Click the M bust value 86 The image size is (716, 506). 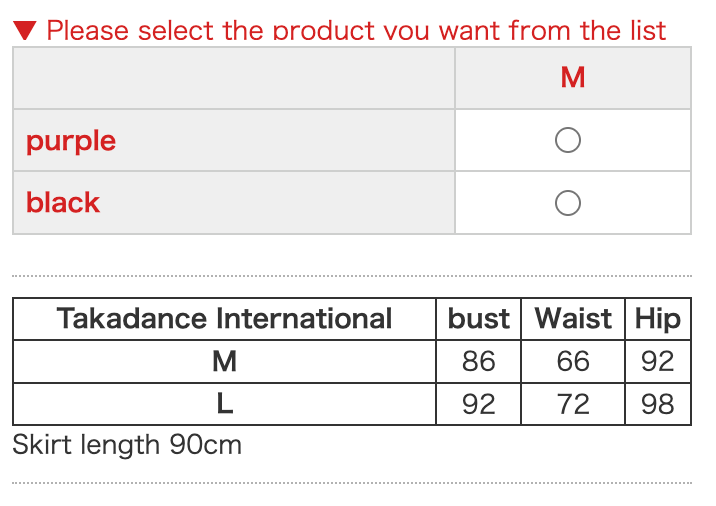tap(479, 361)
